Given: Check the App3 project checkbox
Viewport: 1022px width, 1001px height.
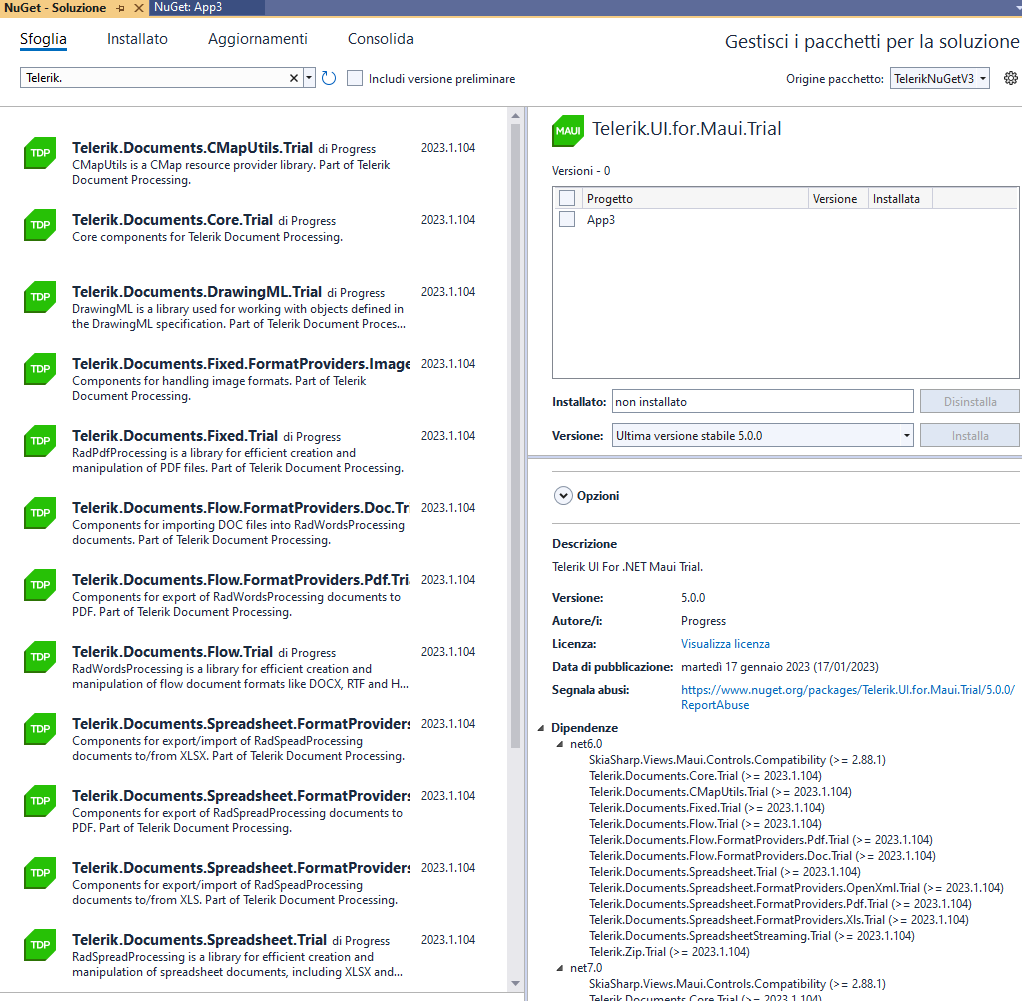Looking at the screenshot, I should 567,219.
